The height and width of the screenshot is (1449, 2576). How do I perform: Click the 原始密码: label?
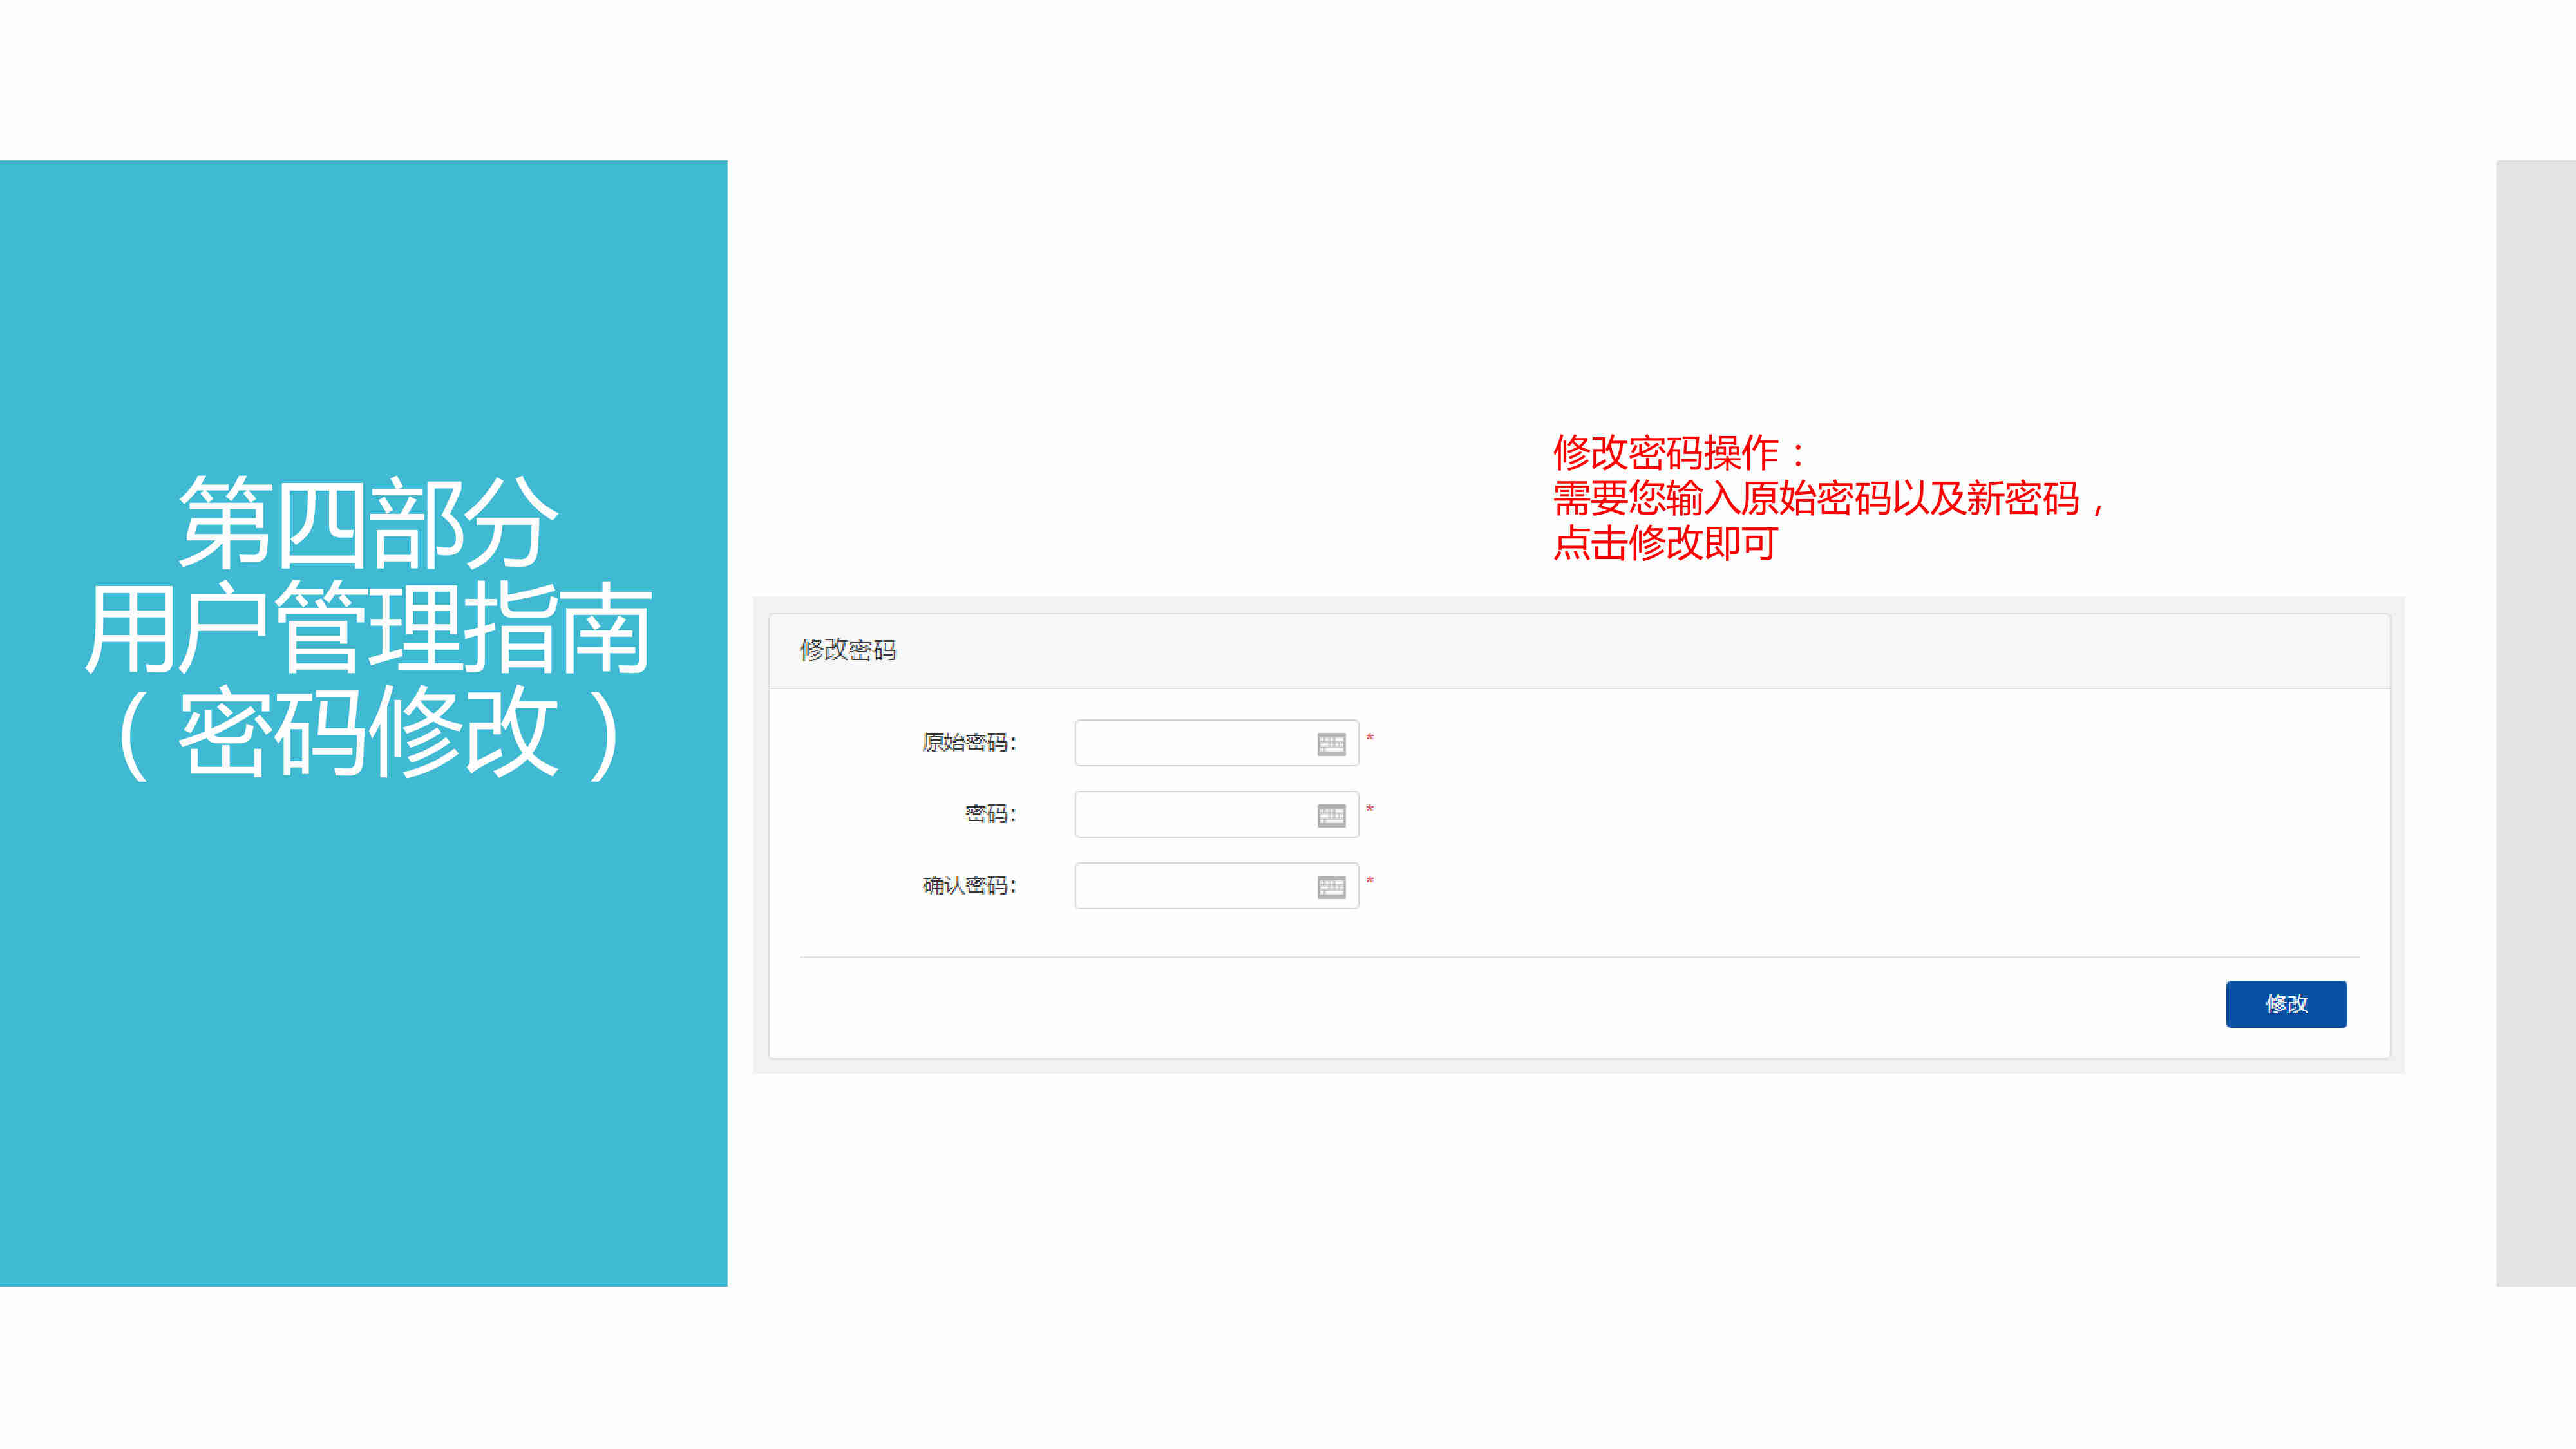(969, 742)
